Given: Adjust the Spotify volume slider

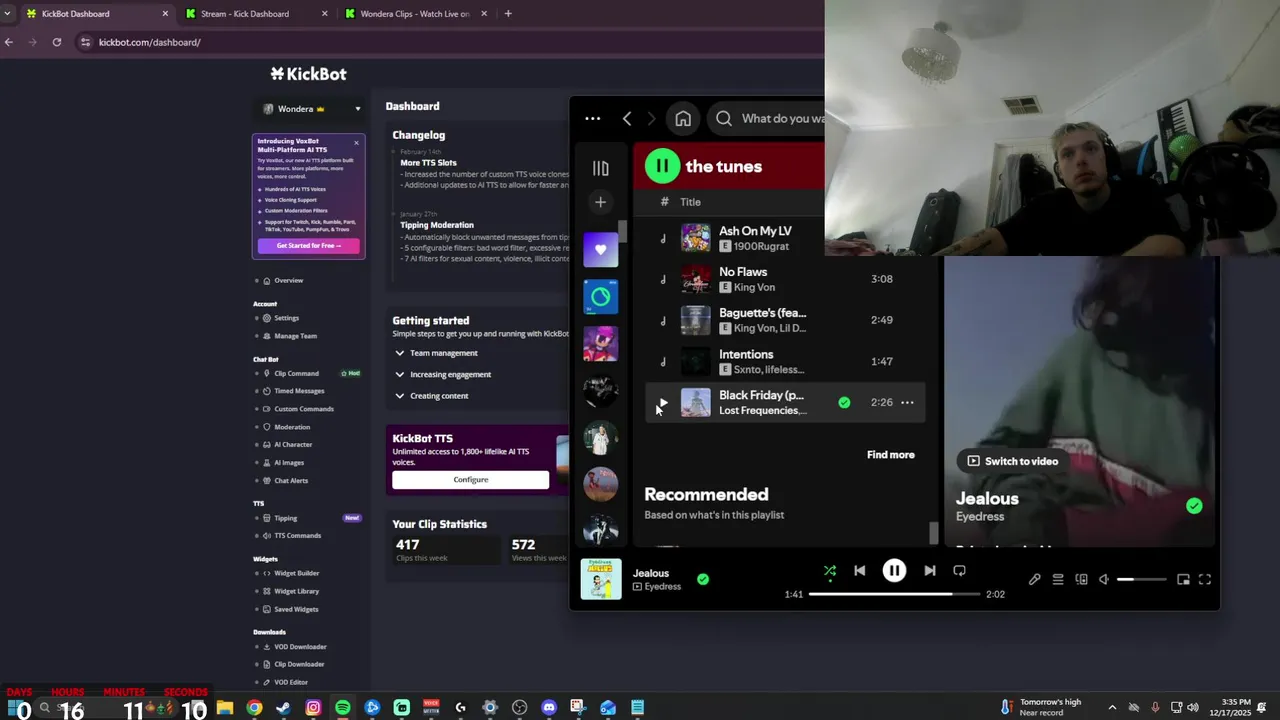Looking at the screenshot, I should 1141,579.
